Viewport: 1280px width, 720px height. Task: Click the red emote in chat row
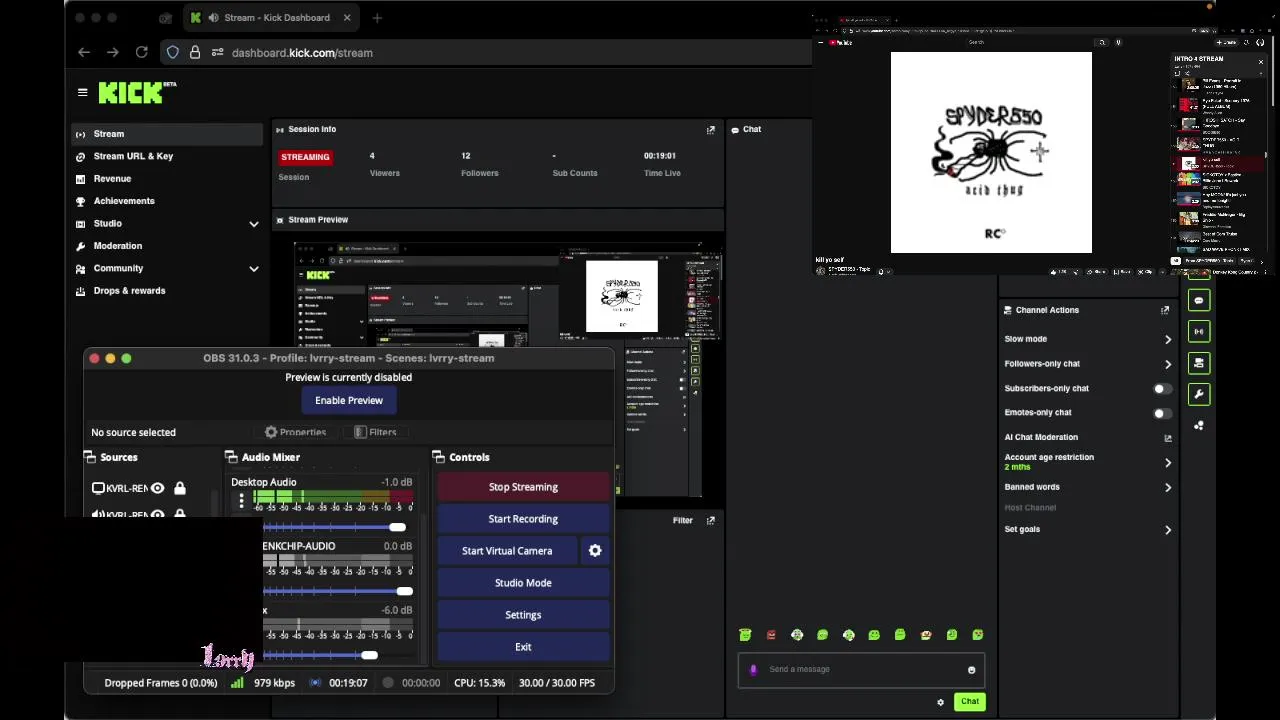(x=771, y=635)
